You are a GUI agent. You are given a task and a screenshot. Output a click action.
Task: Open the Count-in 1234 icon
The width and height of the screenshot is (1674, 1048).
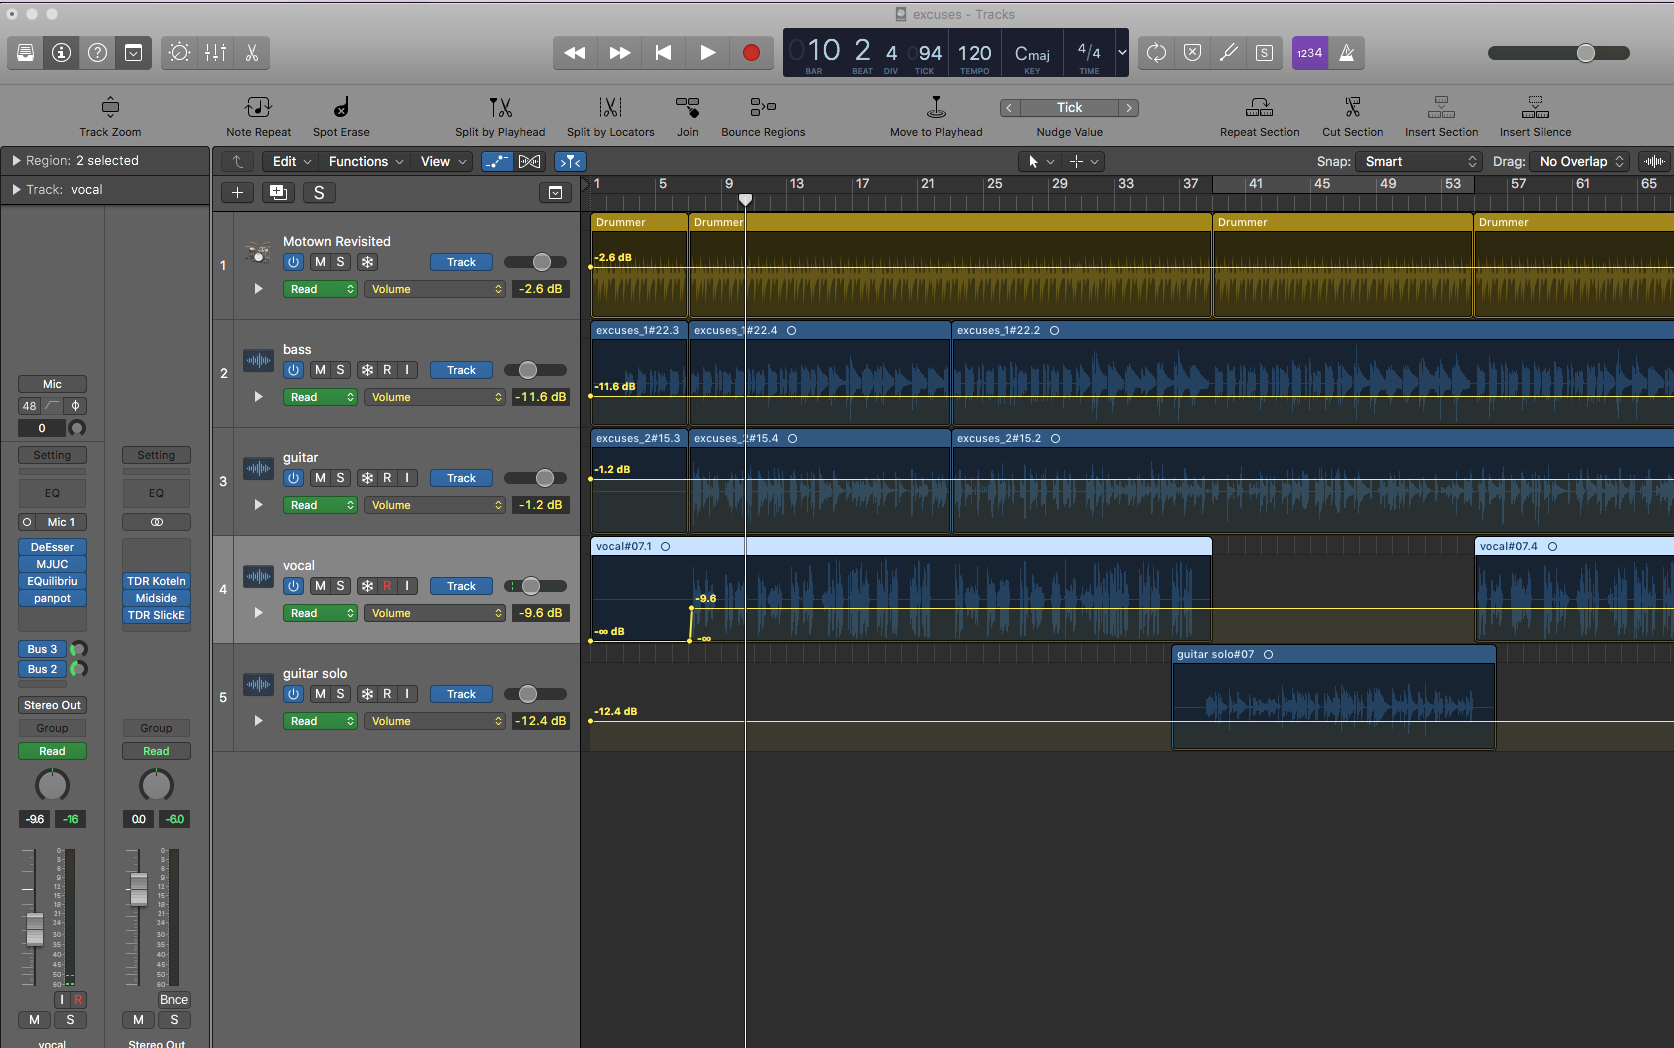click(x=1309, y=53)
